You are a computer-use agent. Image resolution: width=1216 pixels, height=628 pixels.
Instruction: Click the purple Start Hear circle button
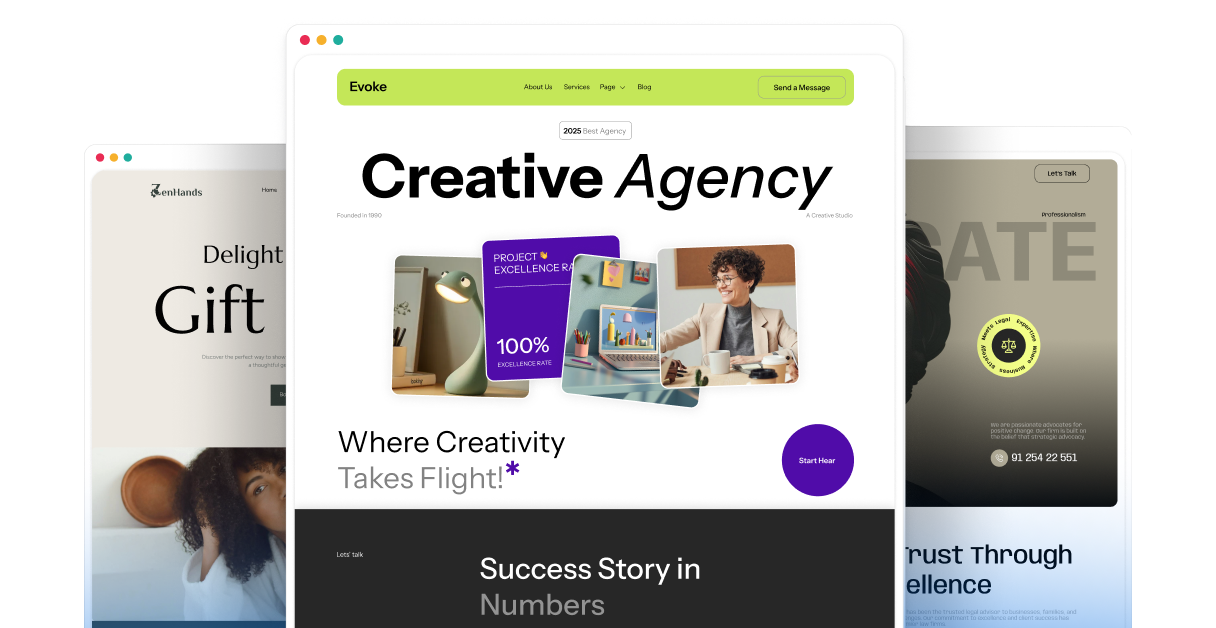click(817, 460)
